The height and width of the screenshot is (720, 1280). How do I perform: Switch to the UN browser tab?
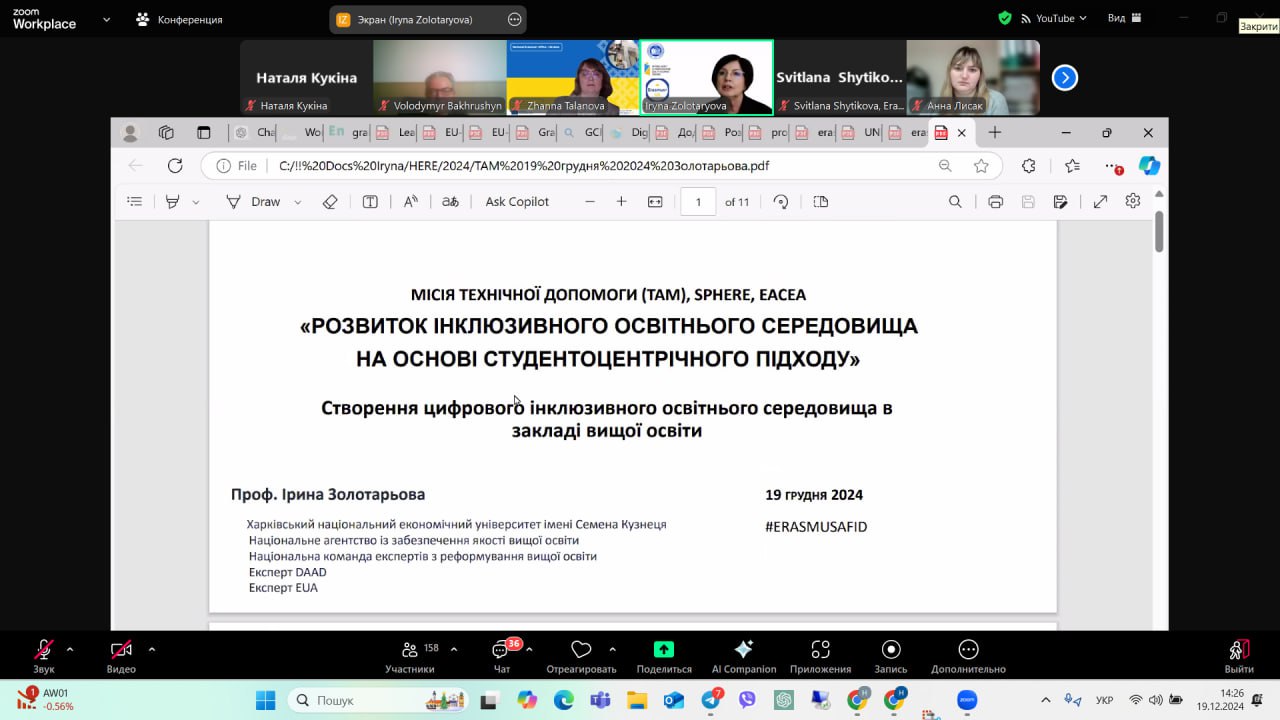coord(863,132)
